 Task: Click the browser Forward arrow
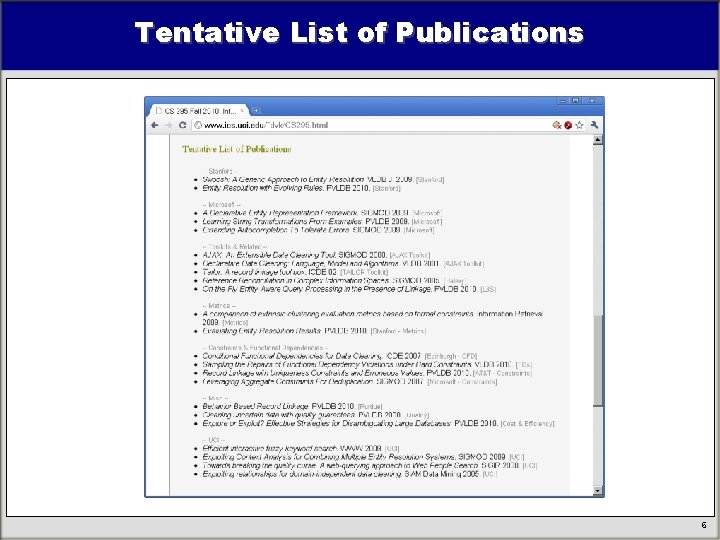169,125
